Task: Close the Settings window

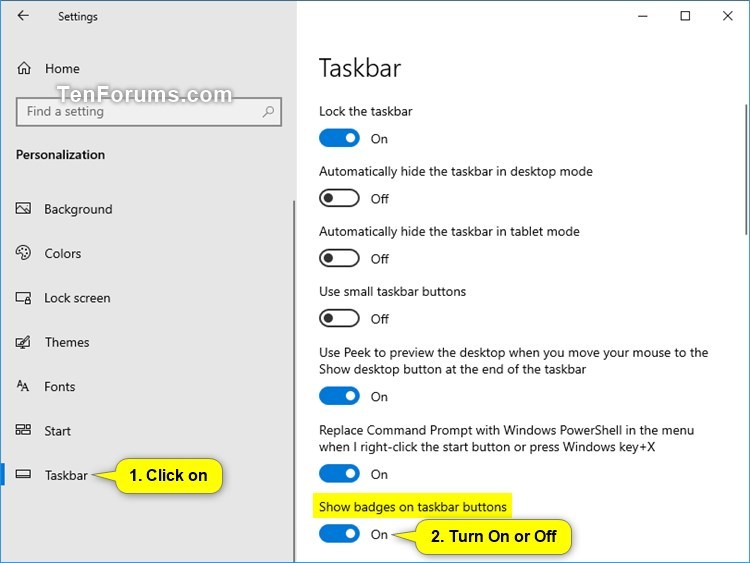Action: 728,16
